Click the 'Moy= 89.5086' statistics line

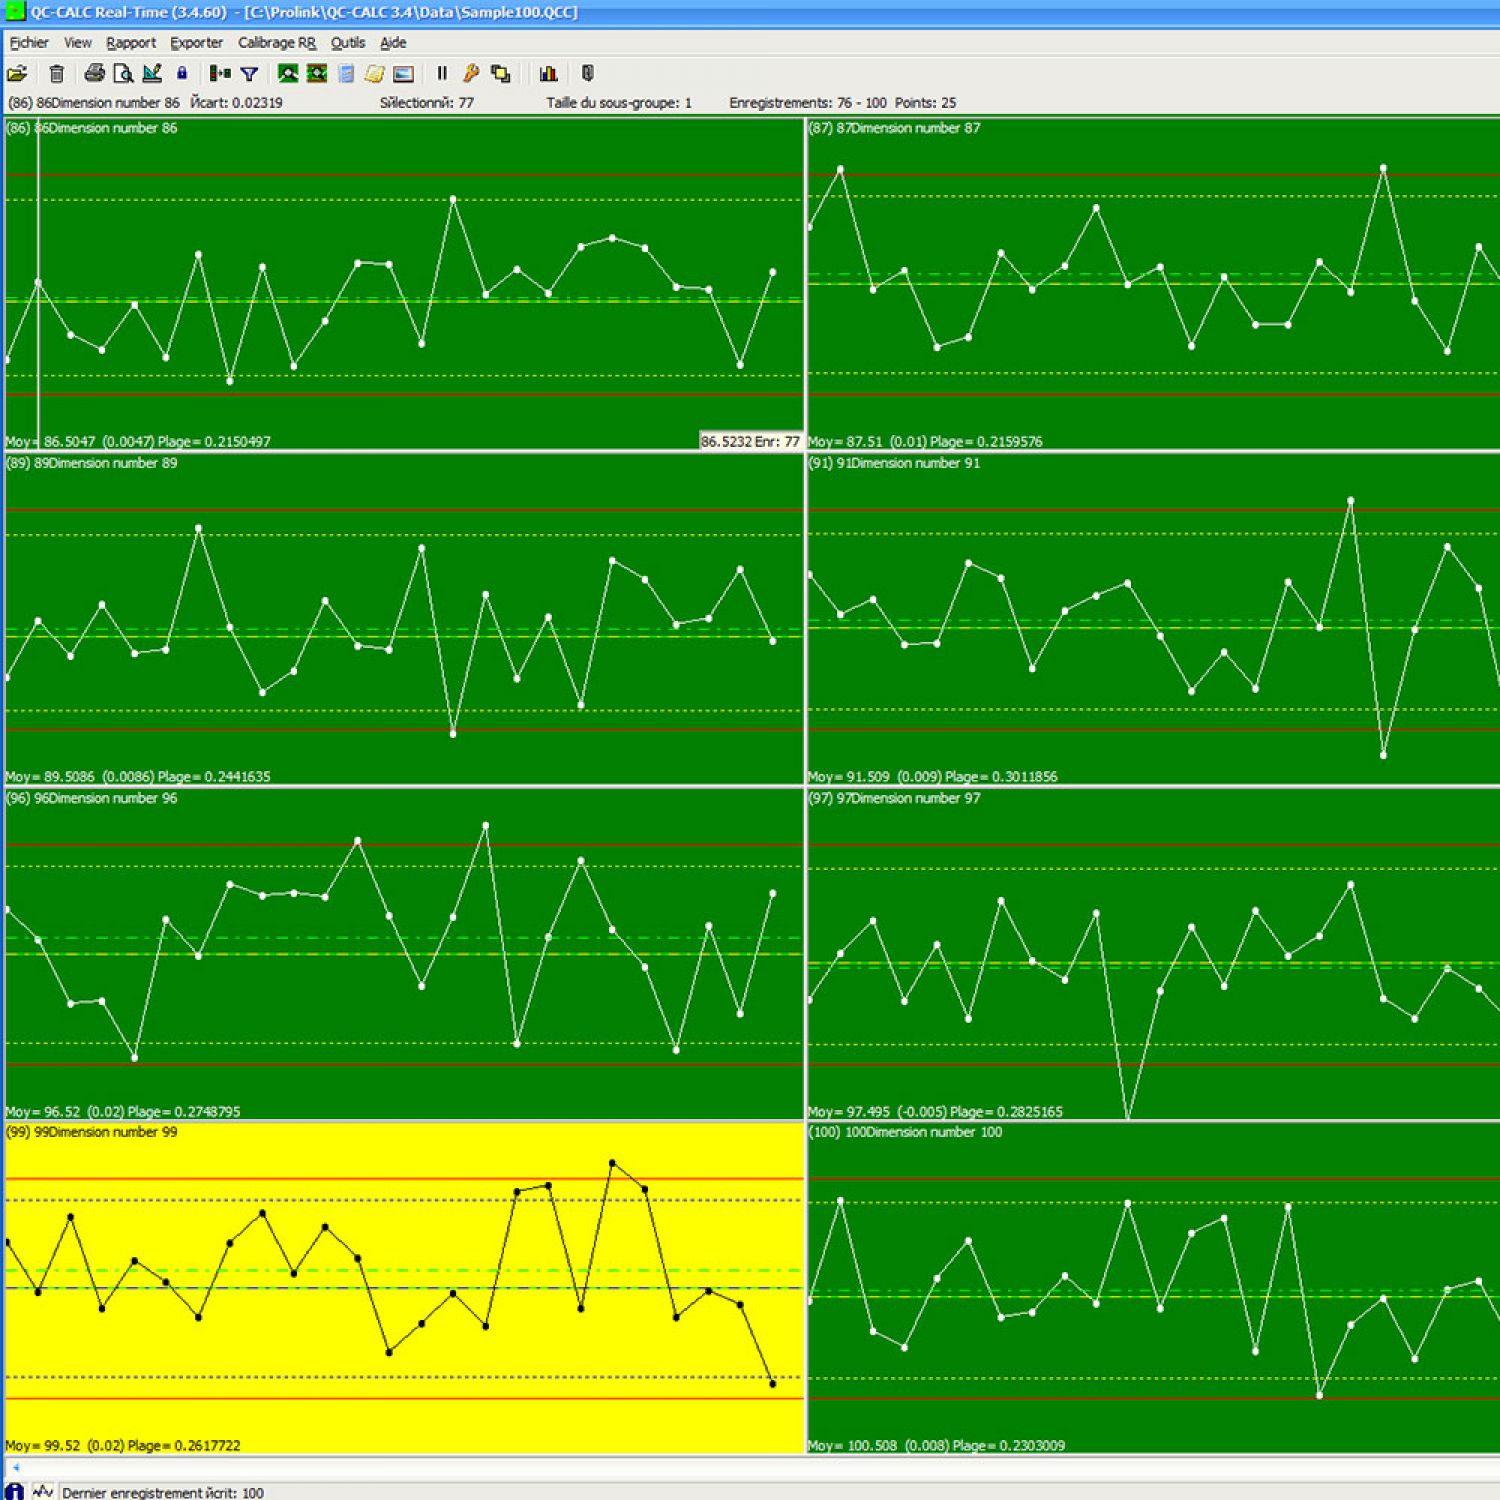(x=138, y=776)
